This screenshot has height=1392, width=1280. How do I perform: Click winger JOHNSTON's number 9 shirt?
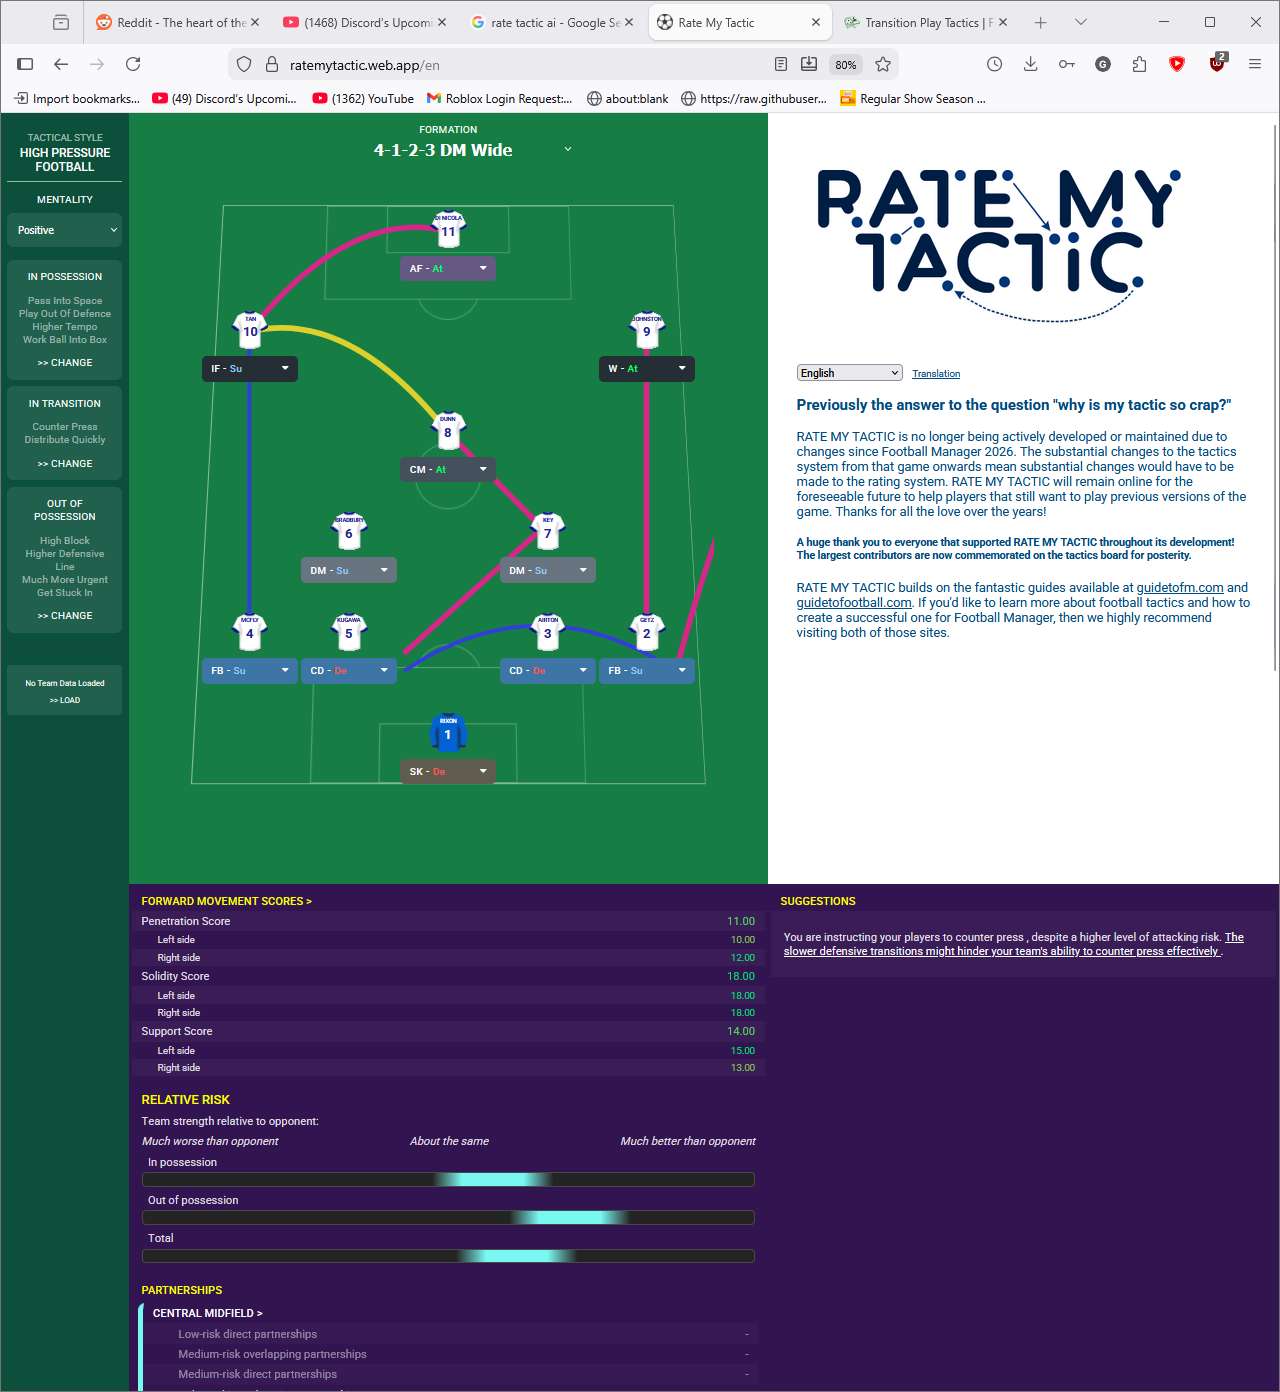[x=646, y=331]
